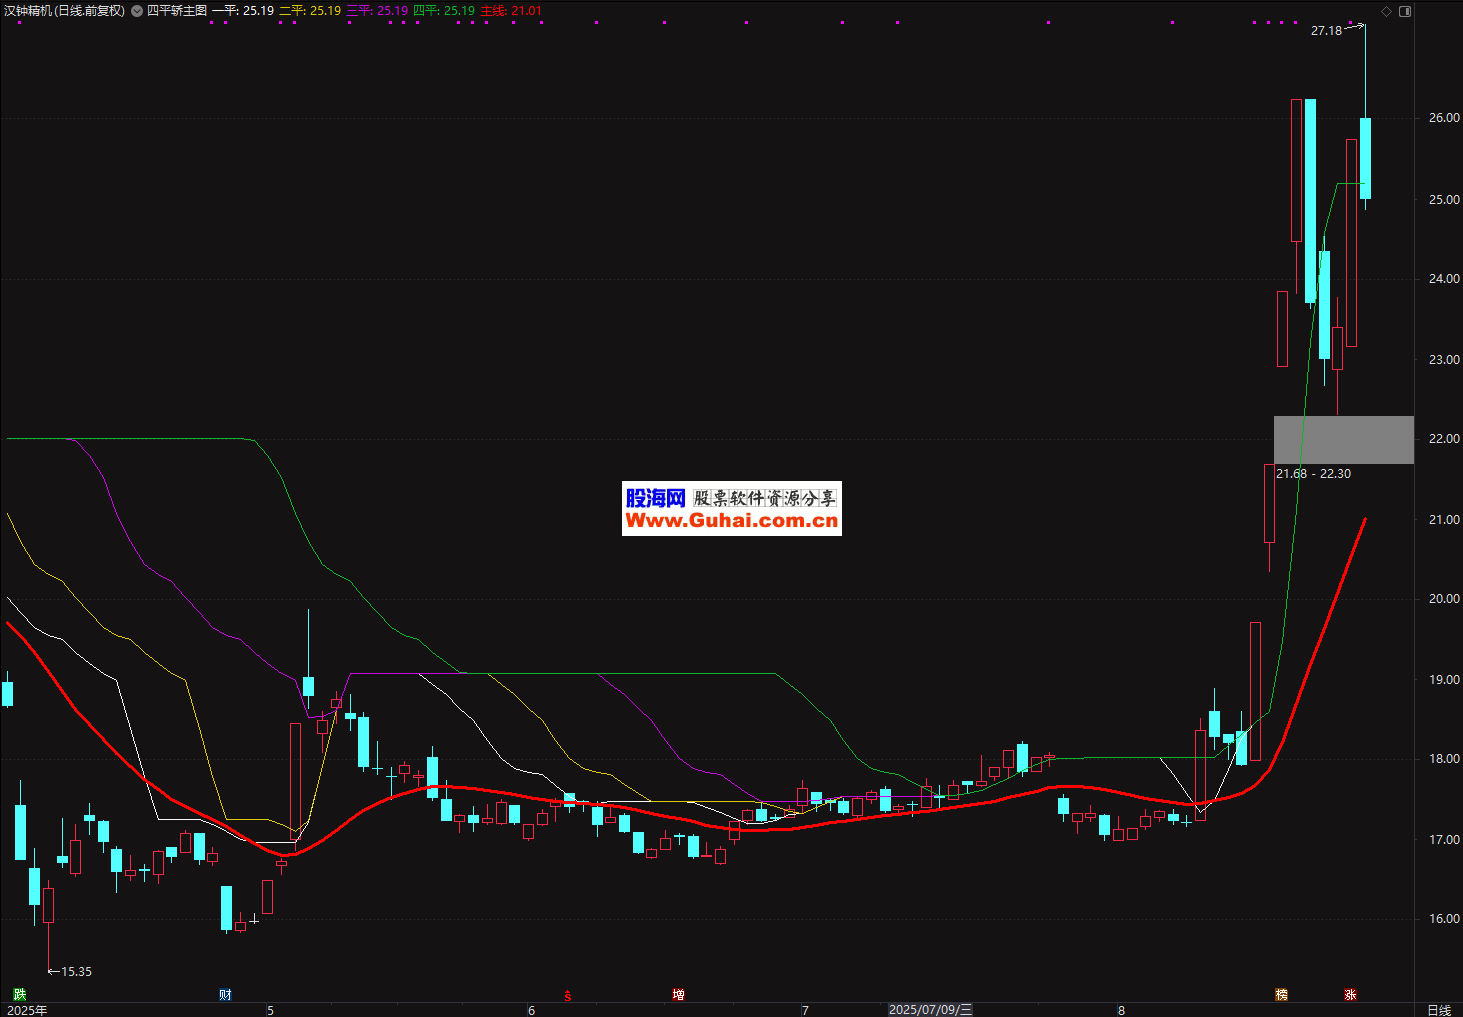Image resolution: width=1463 pixels, height=1017 pixels.
Task: Click the yellow 二平: 25.19 value
Action: pyautogui.click(x=310, y=11)
